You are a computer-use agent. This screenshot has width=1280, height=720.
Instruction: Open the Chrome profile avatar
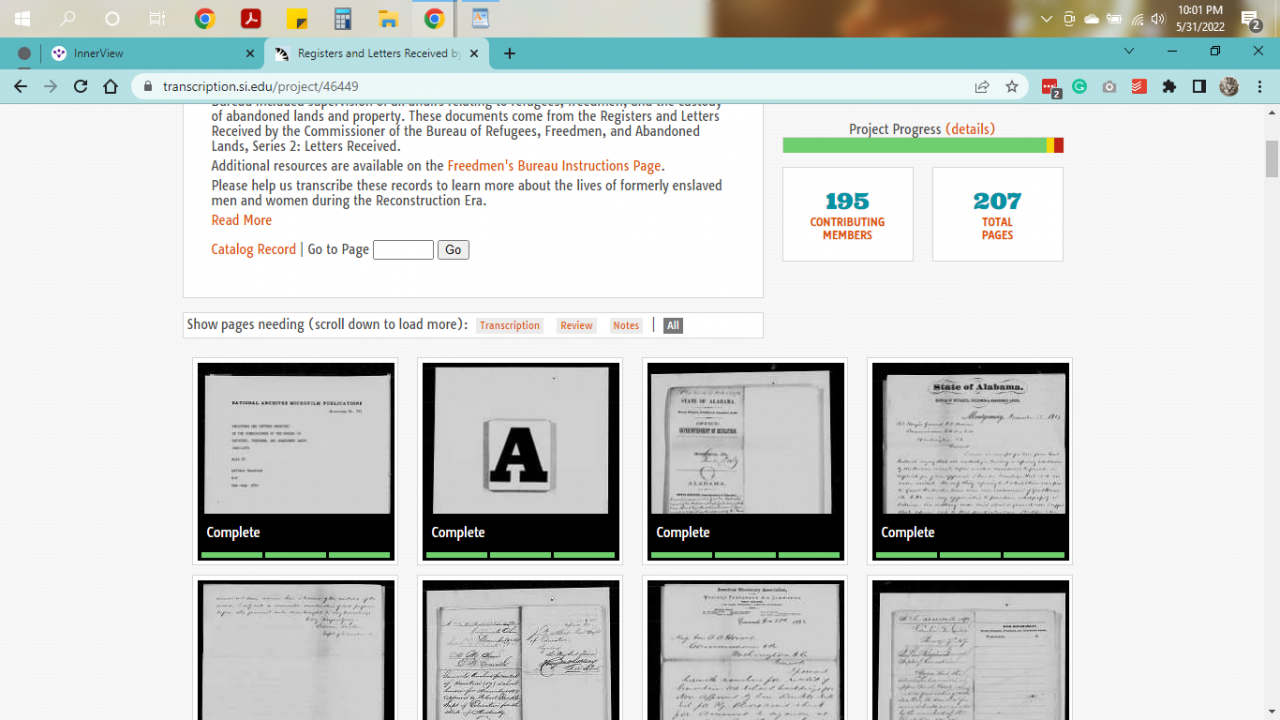point(1229,87)
